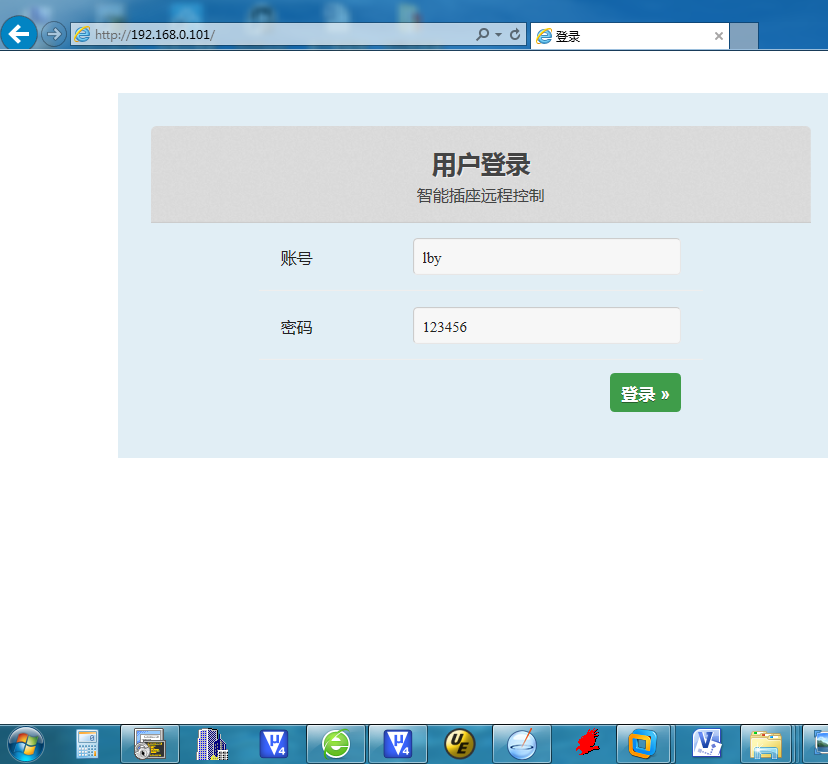Click the green 登录 login button

[x=645, y=392]
